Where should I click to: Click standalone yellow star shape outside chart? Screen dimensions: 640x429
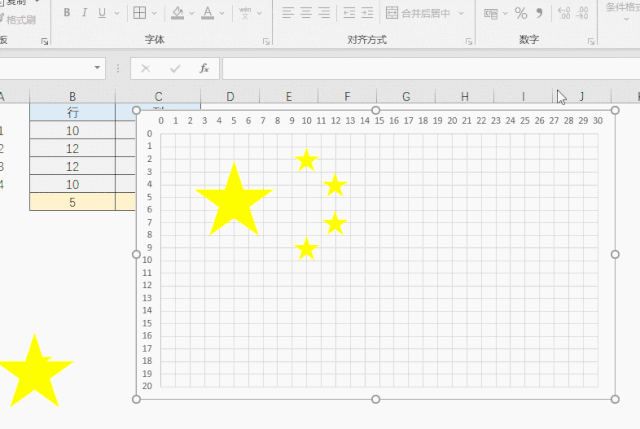point(35,373)
